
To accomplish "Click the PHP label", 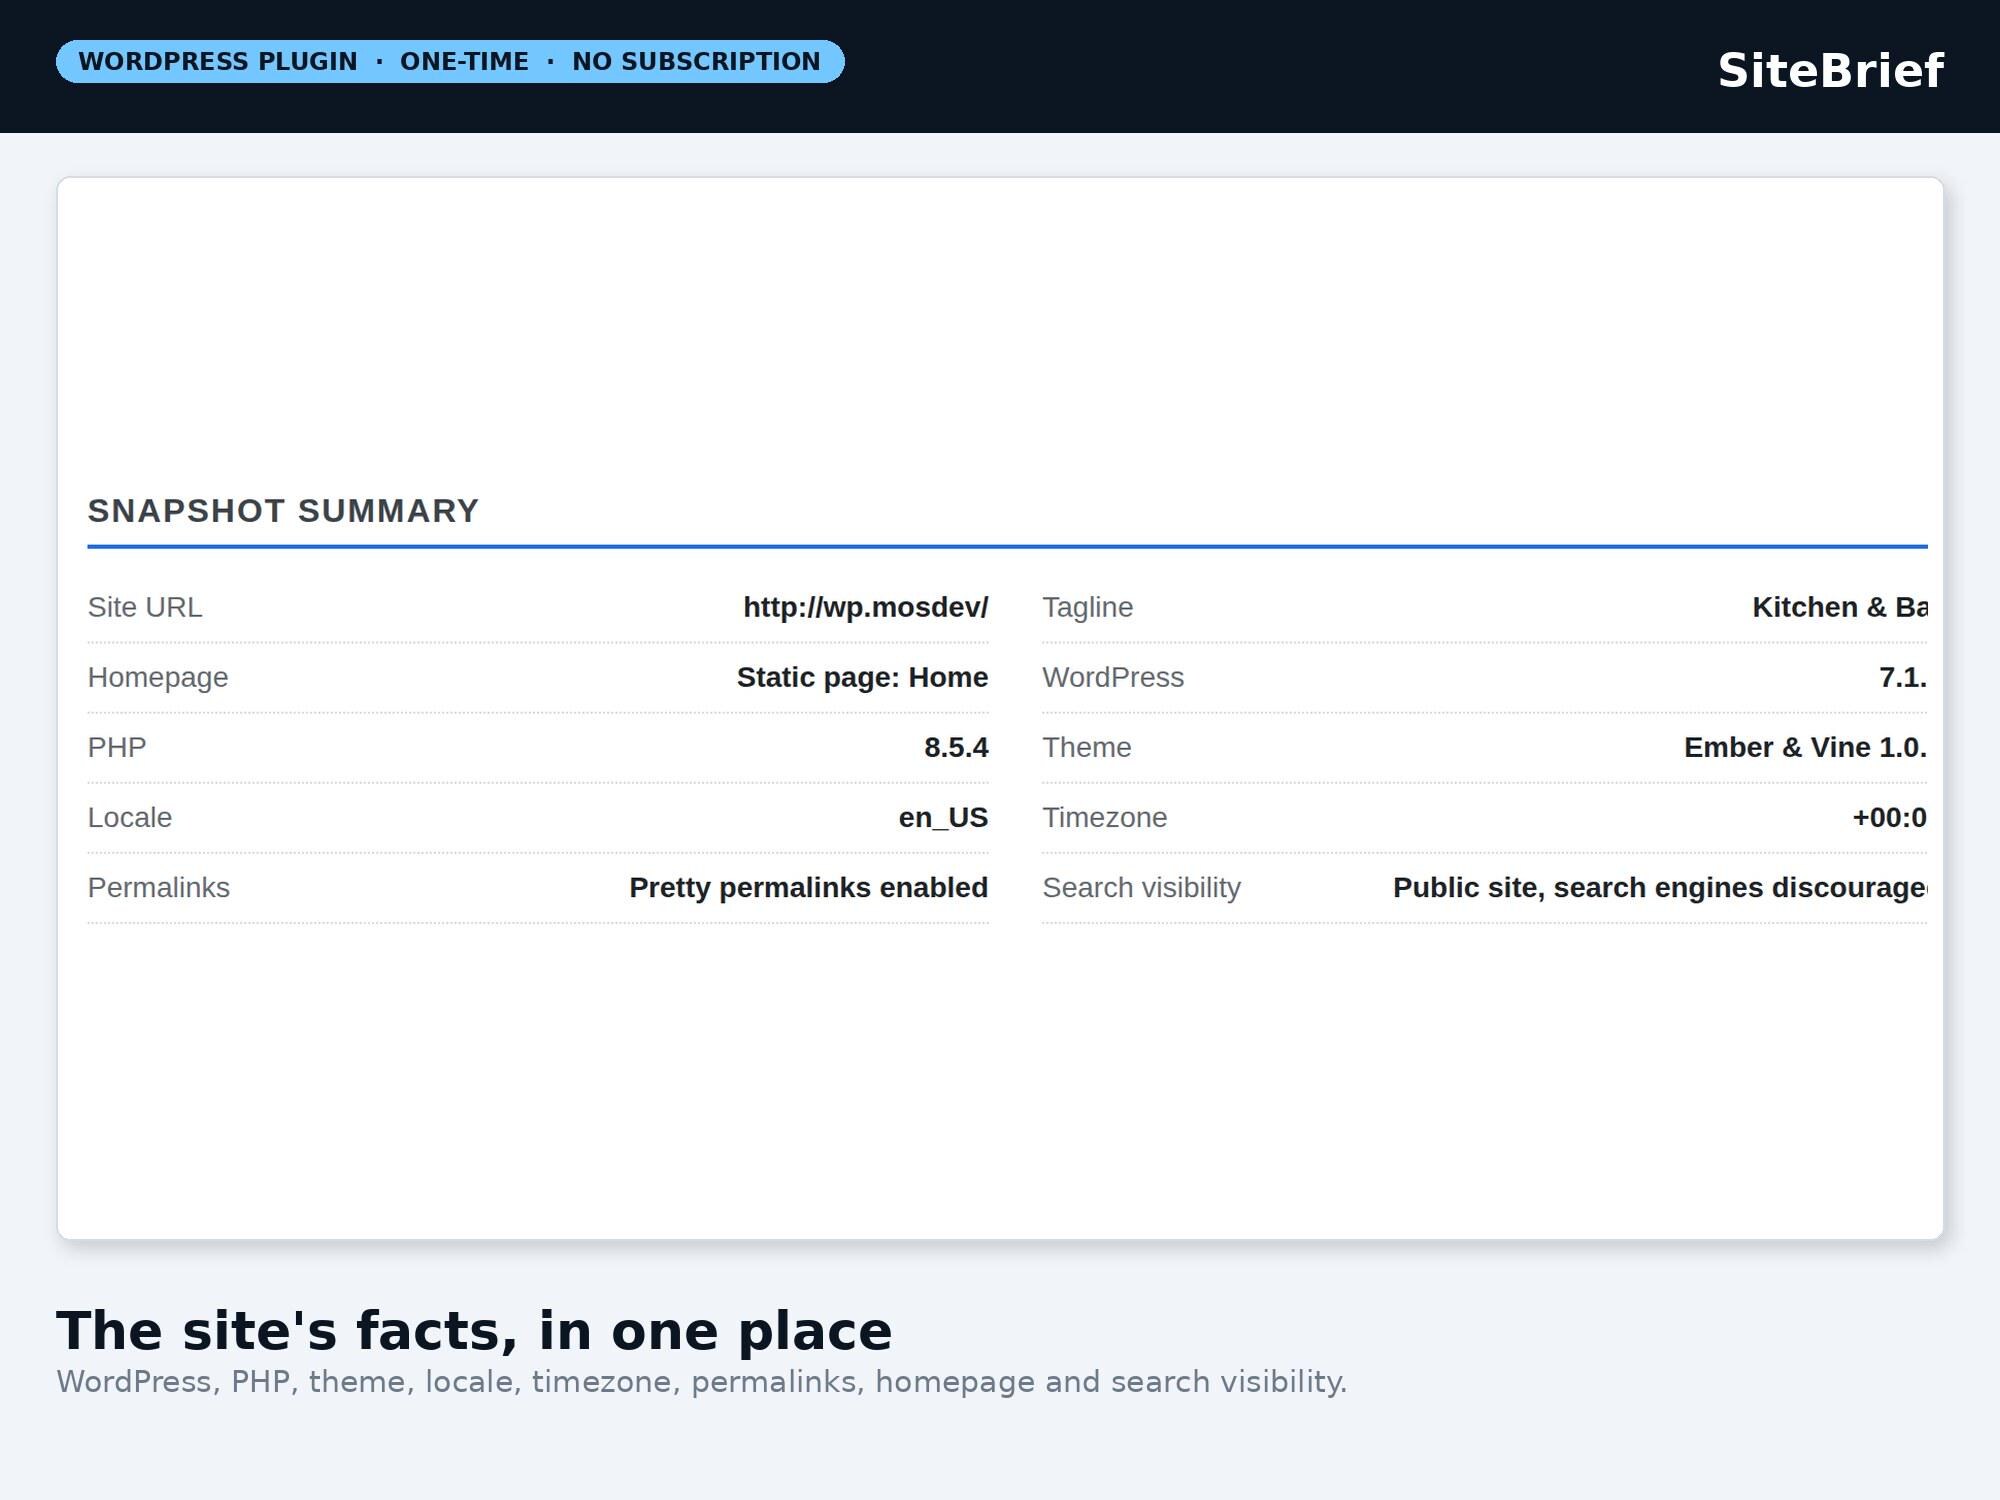I will [117, 747].
